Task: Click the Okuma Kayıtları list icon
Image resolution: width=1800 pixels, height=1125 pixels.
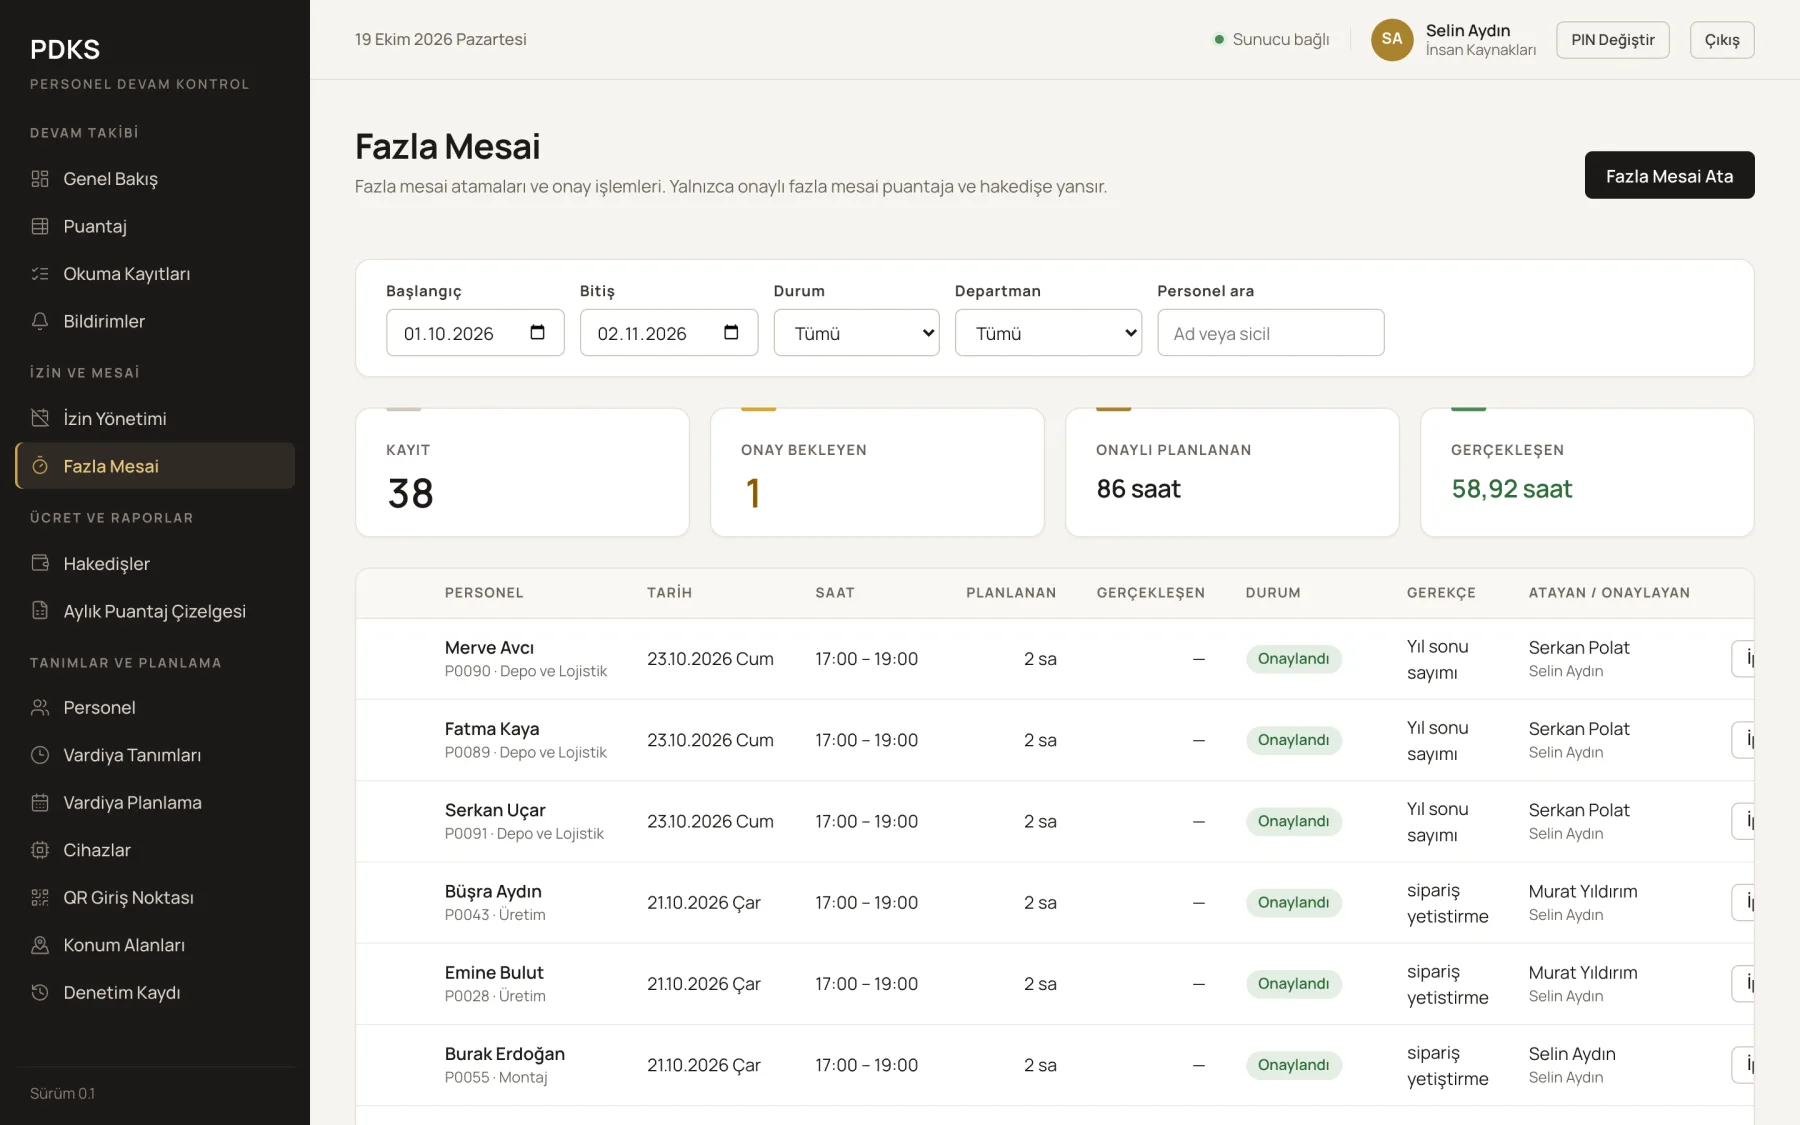Action: click(x=40, y=274)
